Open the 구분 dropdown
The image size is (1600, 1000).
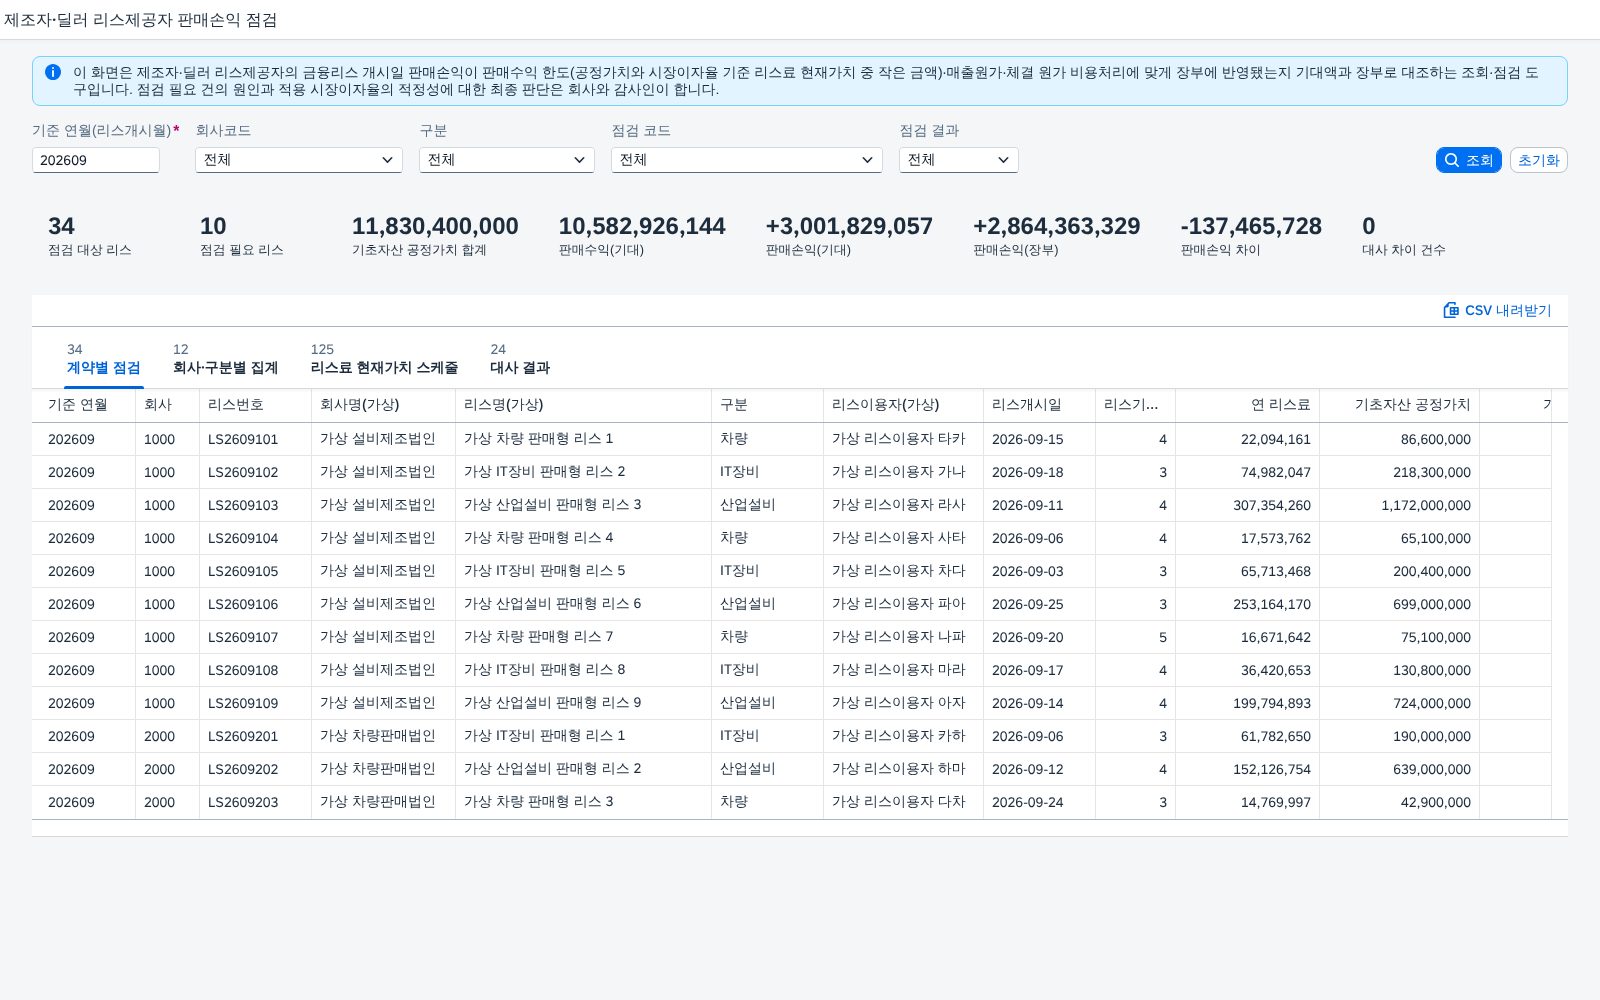pos(507,160)
